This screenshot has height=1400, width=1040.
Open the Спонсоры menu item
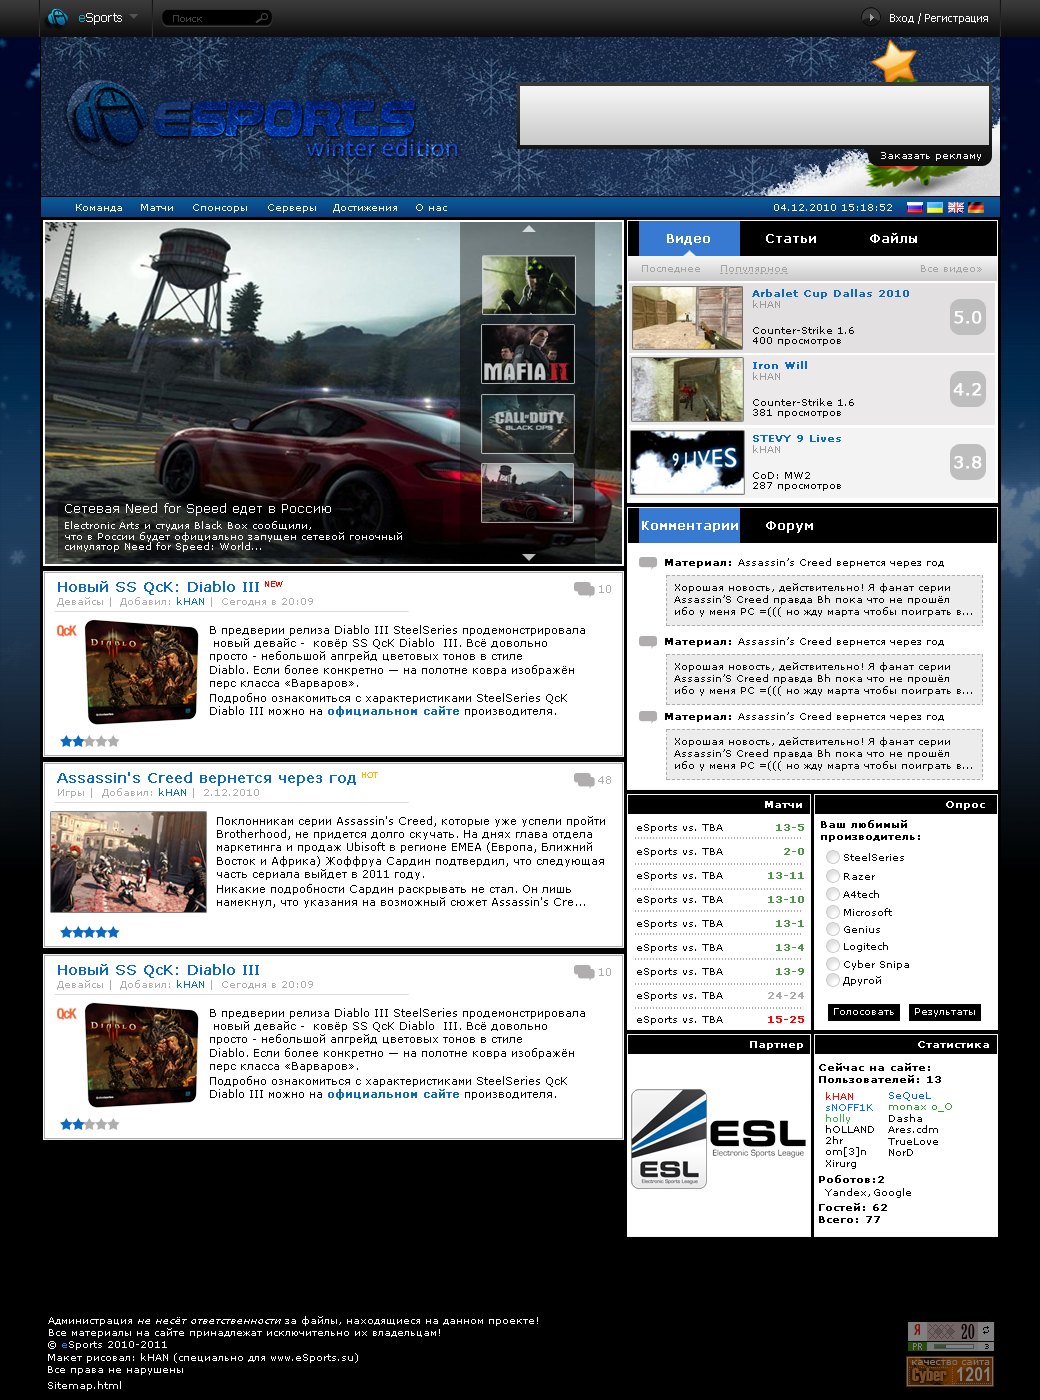[220, 208]
